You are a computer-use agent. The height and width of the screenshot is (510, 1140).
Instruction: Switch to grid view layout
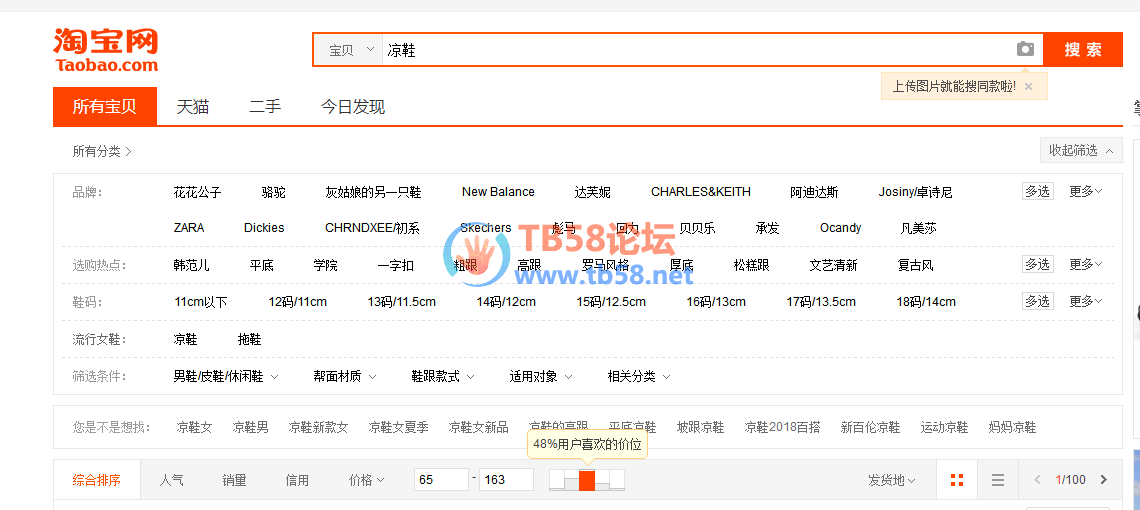[957, 480]
